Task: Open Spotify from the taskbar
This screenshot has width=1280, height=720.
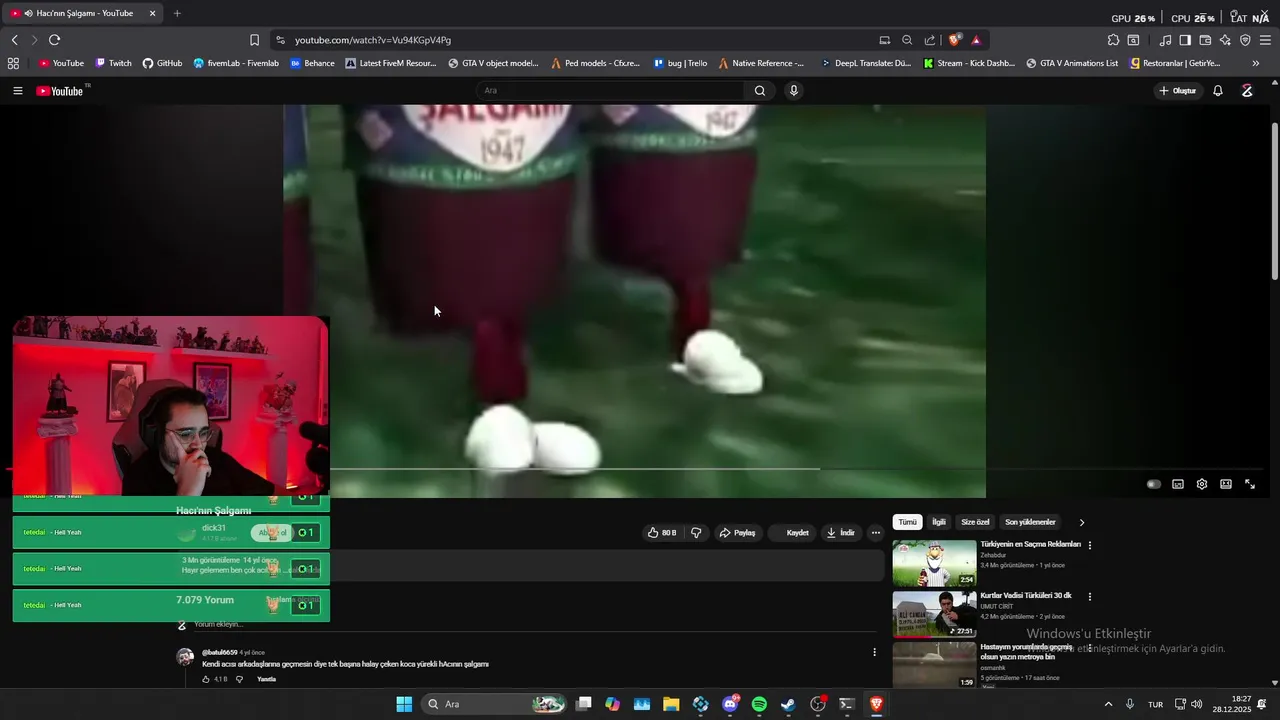Action: (x=759, y=704)
